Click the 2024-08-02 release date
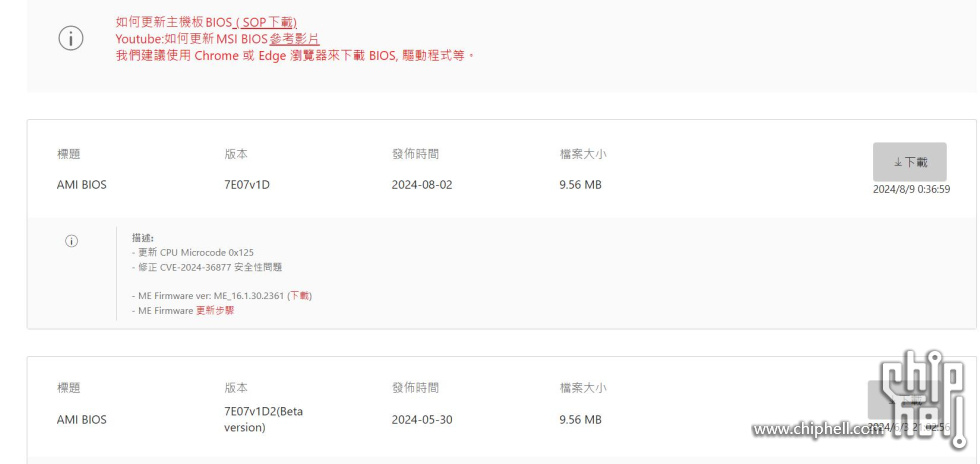The image size is (980, 464). [x=422, y=185]
